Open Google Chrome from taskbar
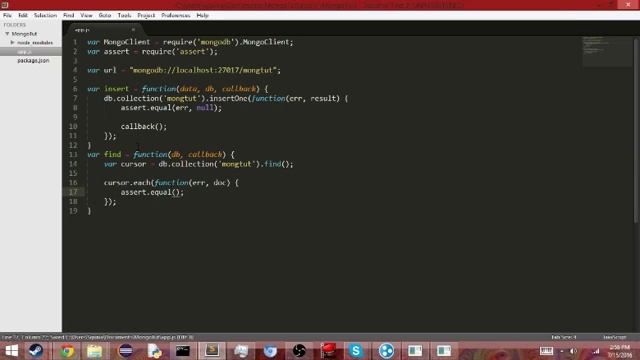 pyautogui.click(x=67, y=351)
